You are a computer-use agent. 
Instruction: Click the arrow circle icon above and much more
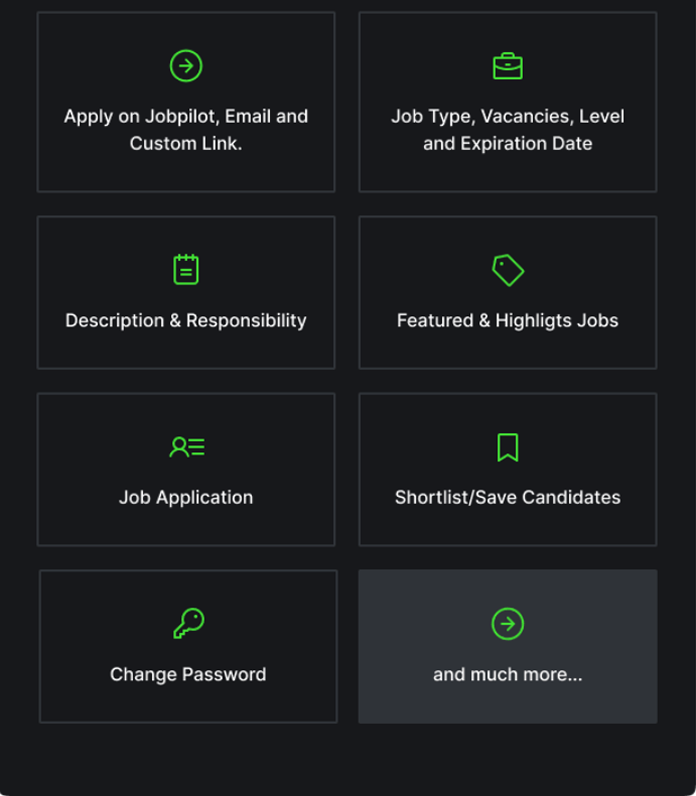508,624
